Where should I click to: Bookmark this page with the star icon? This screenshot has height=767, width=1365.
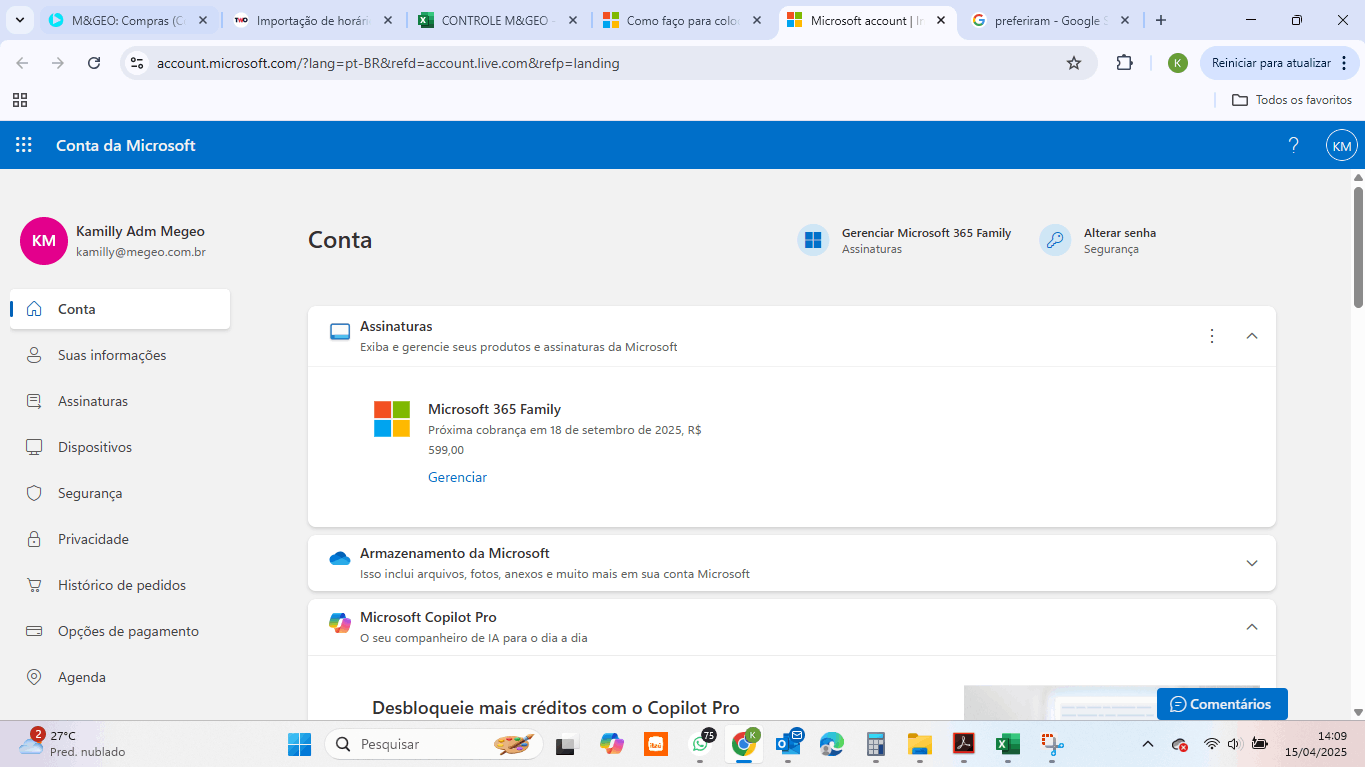1074,63
